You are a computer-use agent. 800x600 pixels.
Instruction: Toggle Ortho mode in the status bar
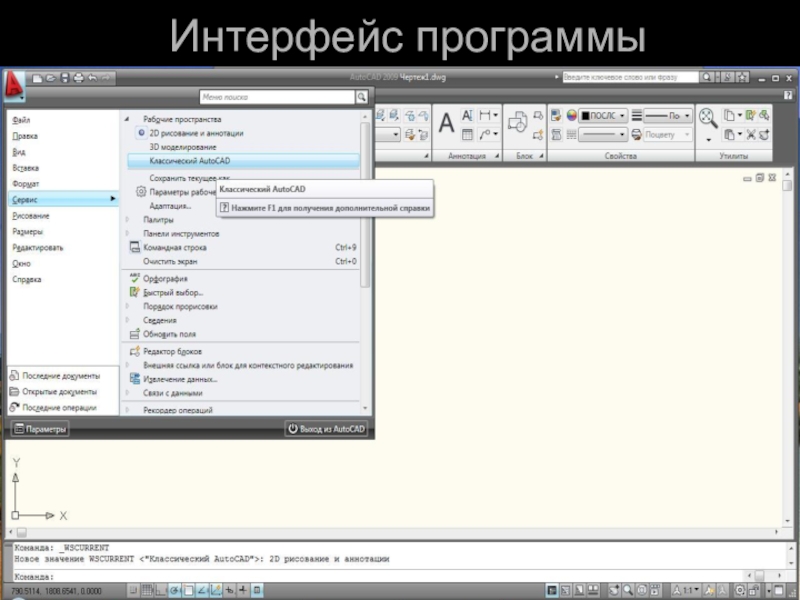(x=161, y=590)
